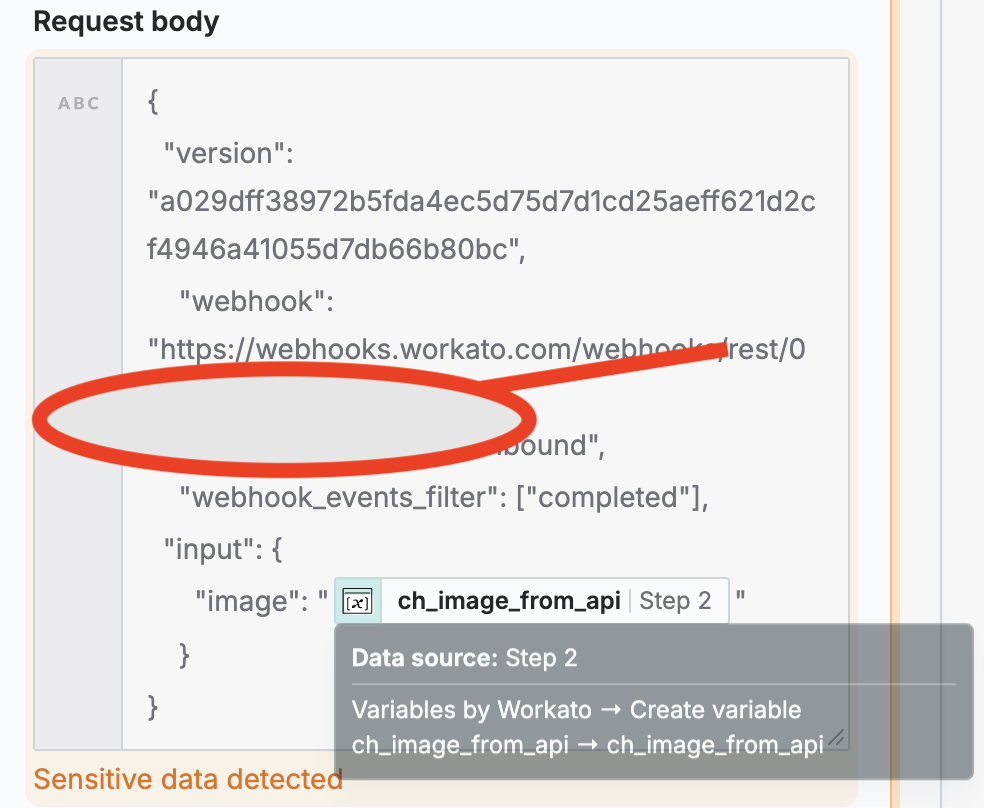Click the Data source: Step 2 tooltip header
The image size is (984, 808).
464,658
